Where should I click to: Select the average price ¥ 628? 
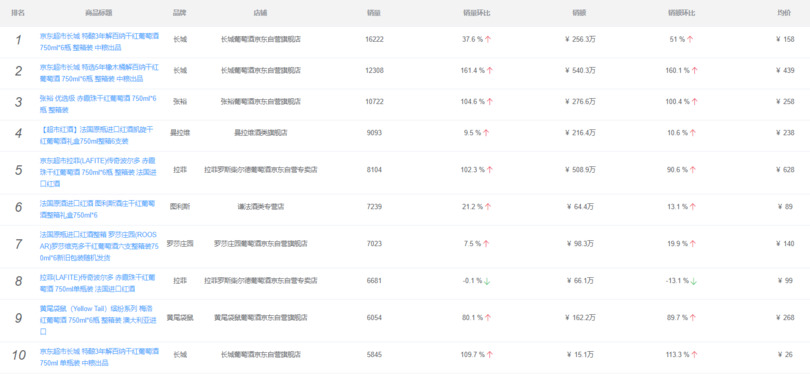tap(785, 169)
